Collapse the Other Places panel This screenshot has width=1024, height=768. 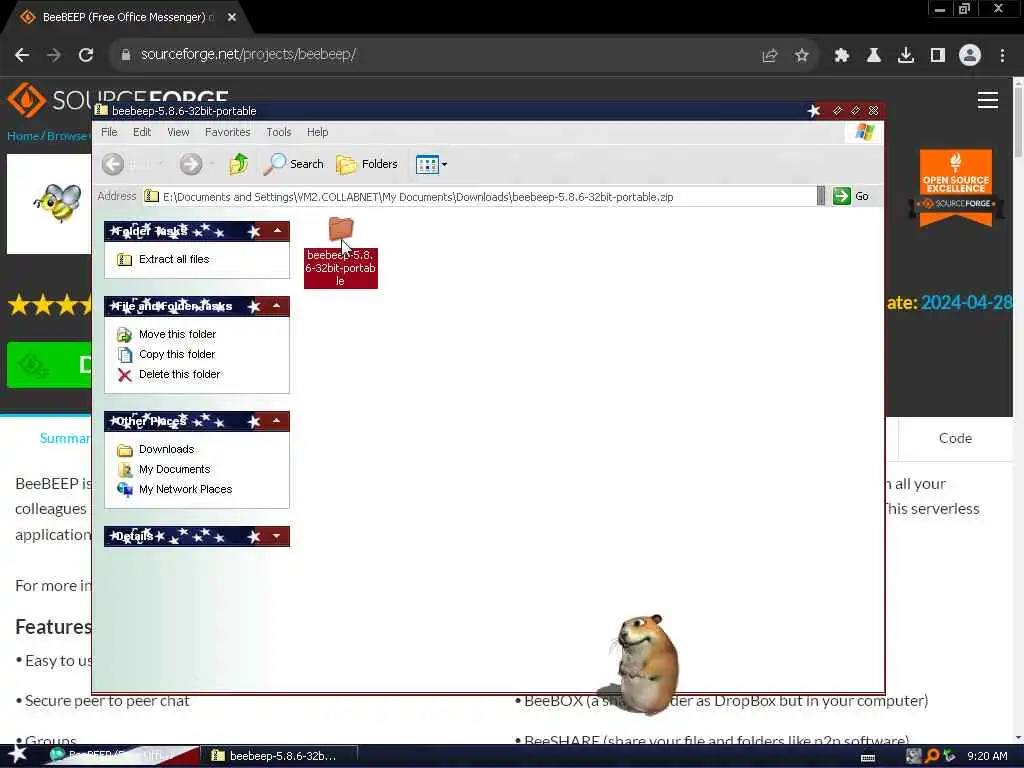click(276, 421)
